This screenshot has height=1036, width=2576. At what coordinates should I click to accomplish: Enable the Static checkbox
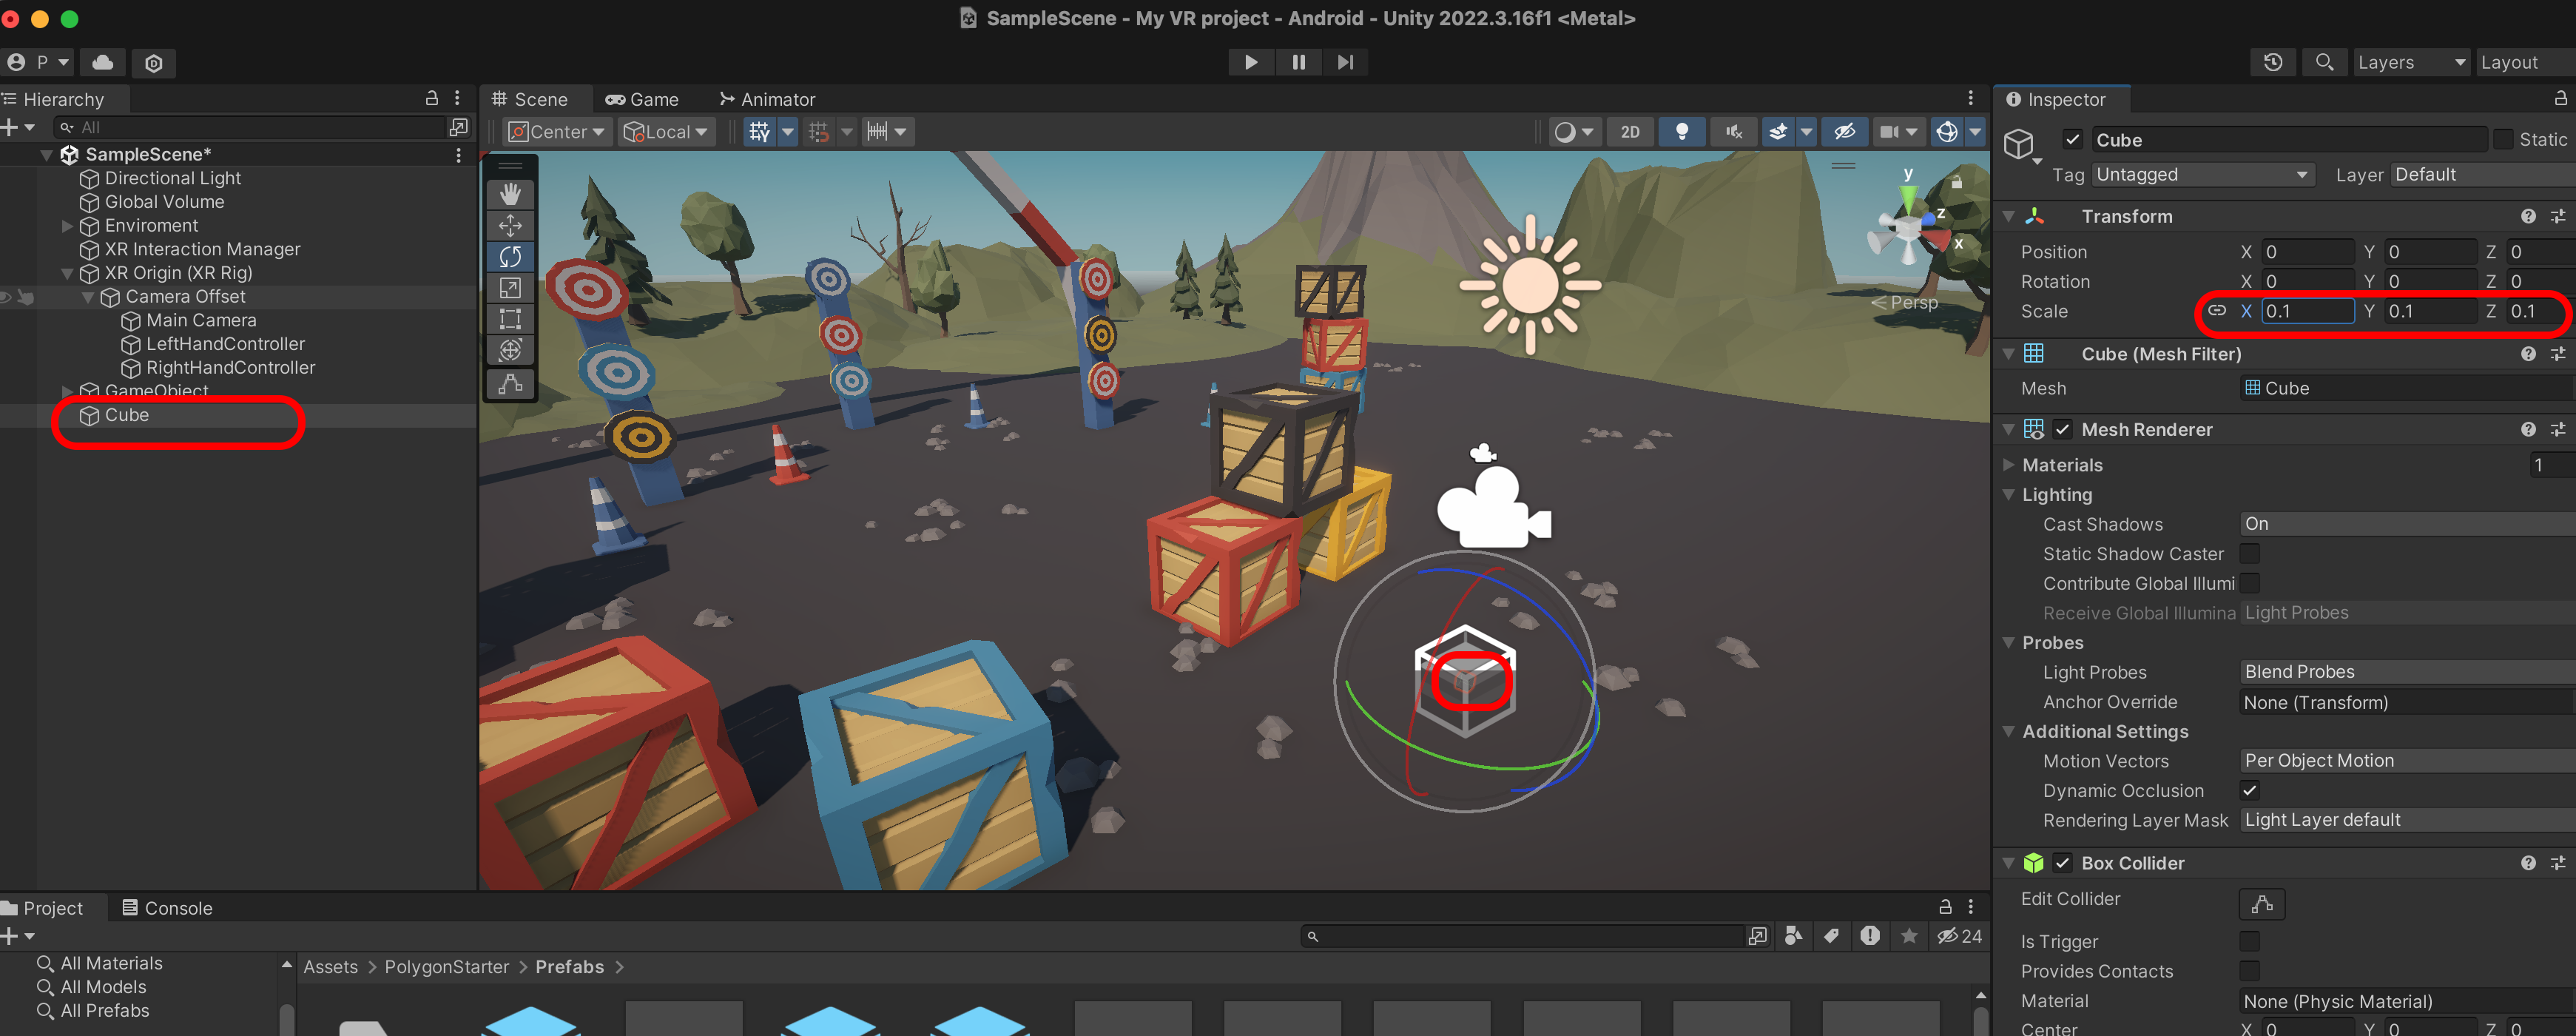click(2504, 140)
